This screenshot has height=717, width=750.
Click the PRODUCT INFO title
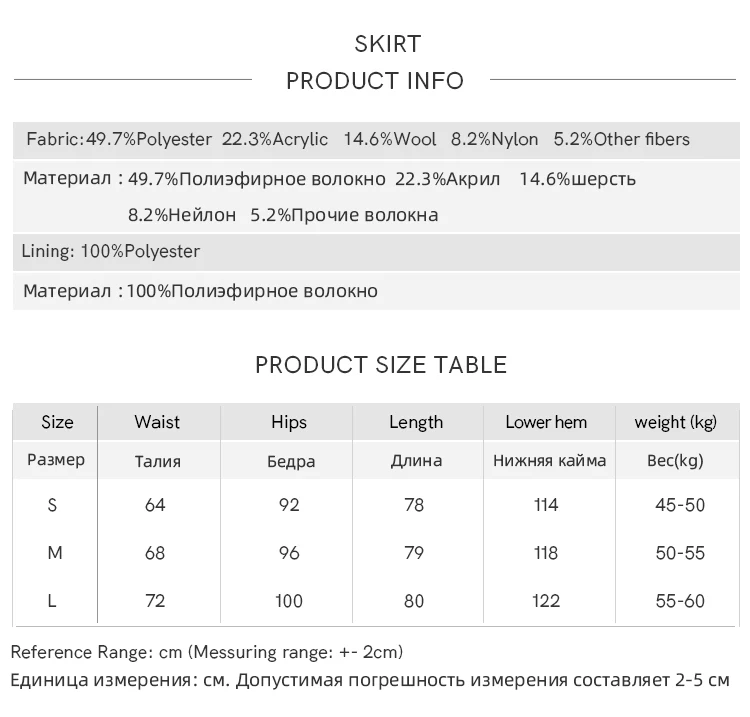coord(375,81)
